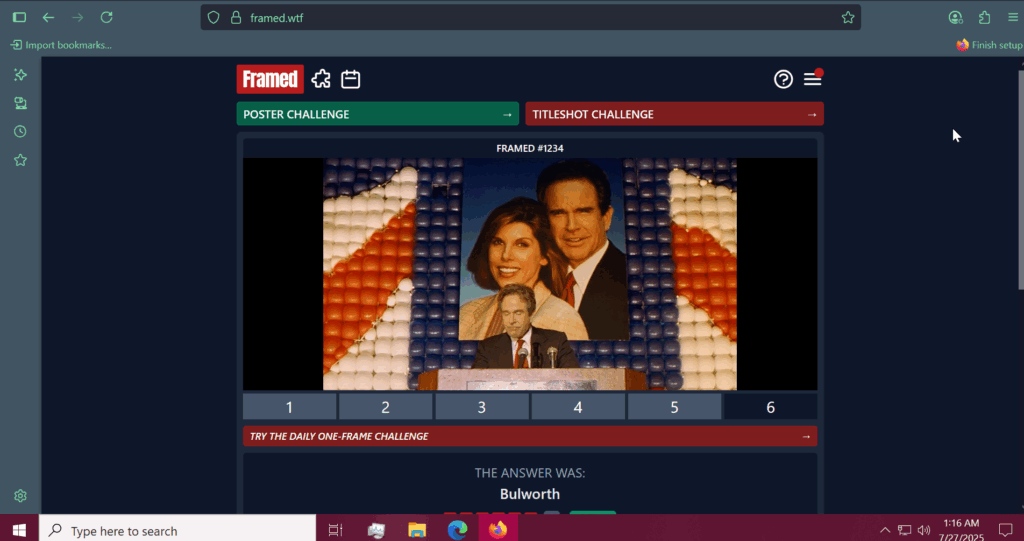Switch to frame 3
1024x541 pixels.
point(481,407)
